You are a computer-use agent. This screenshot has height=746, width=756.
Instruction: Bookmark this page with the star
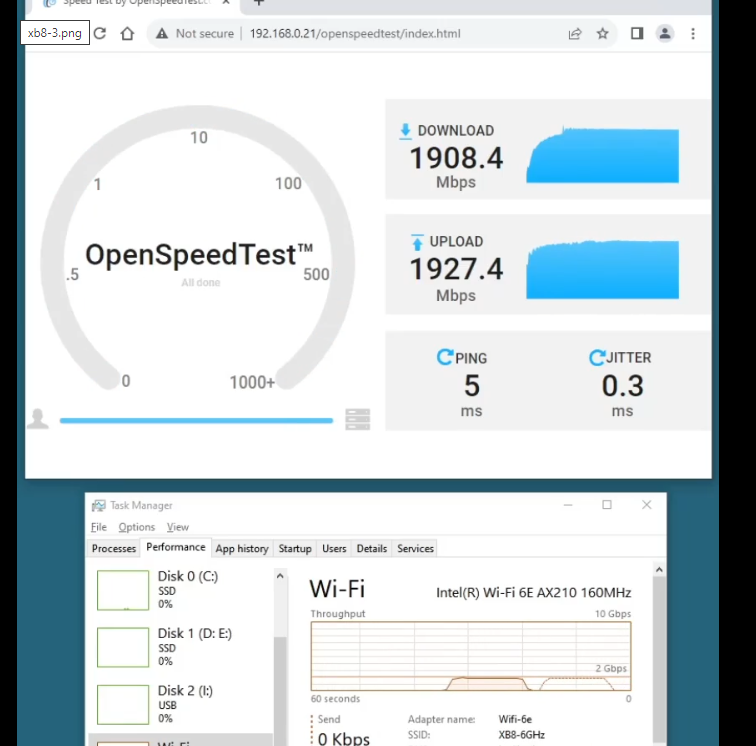[602, 33]
